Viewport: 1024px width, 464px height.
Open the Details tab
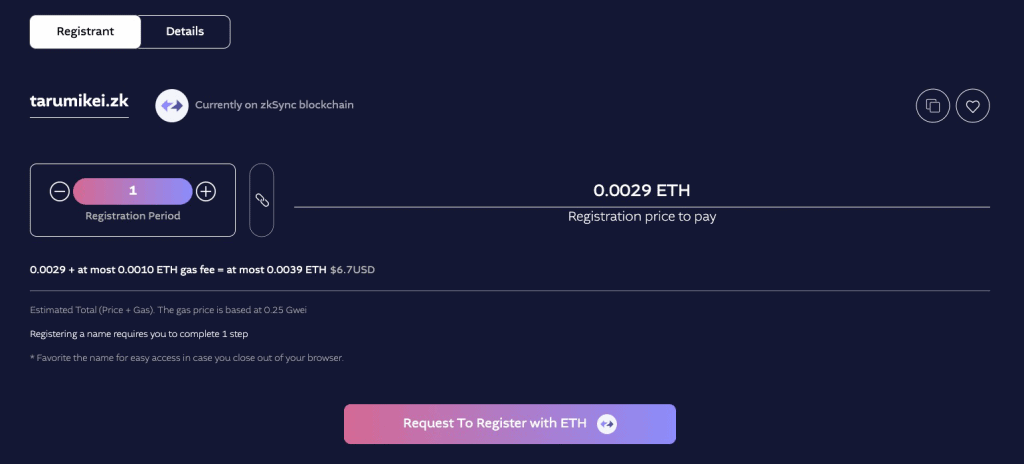point(185,31)
